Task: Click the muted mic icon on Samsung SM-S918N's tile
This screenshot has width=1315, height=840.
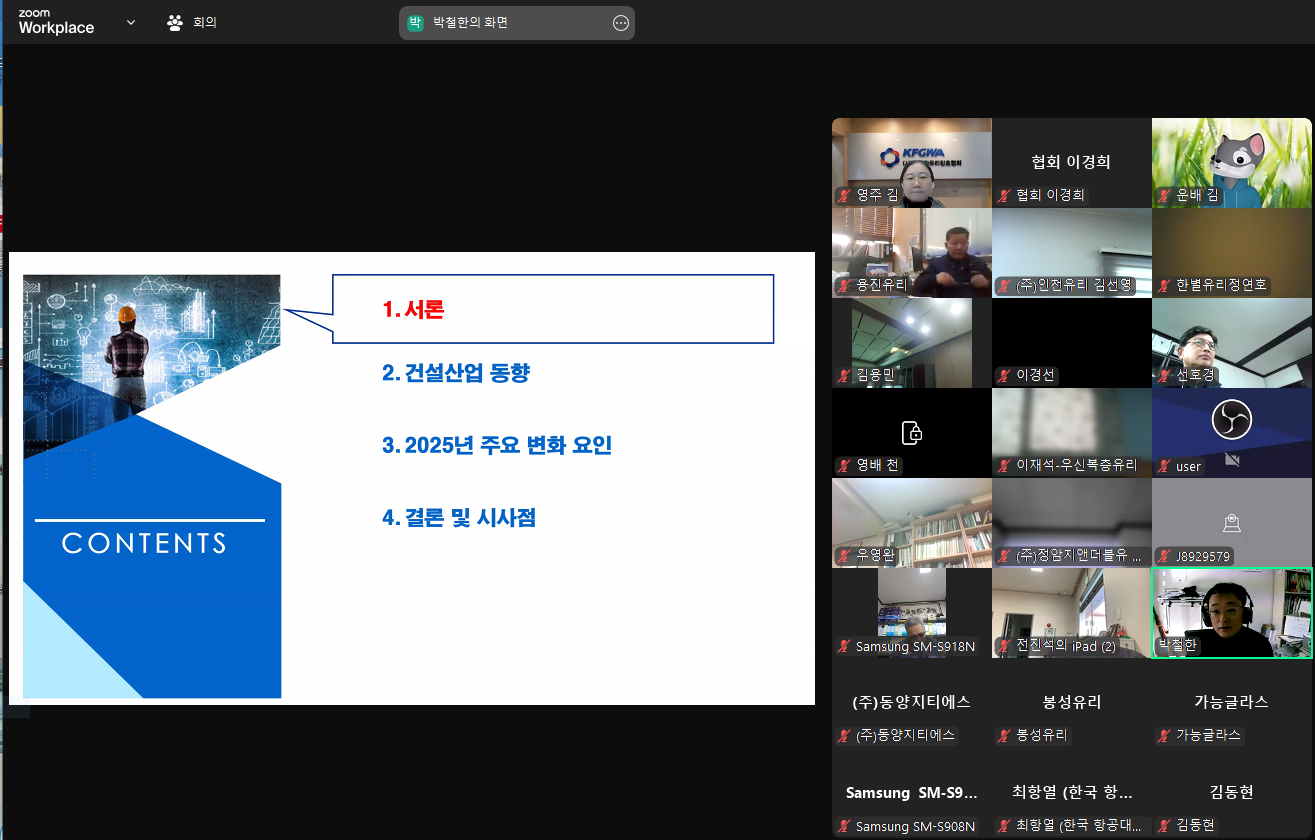Action: [x=843, y=645]
